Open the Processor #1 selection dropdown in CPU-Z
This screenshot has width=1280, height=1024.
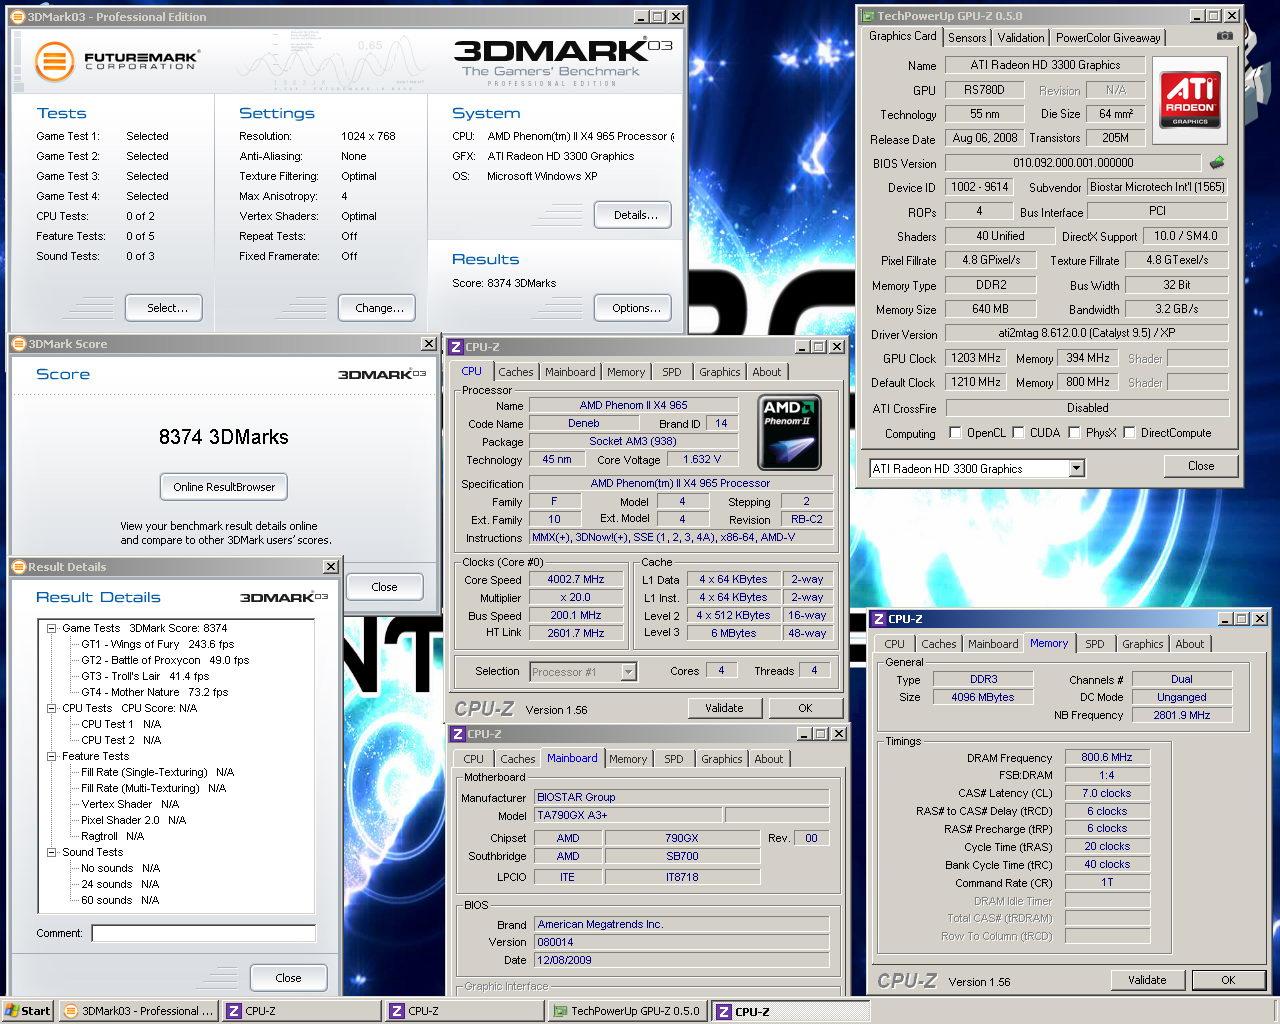click(x=628, y=672)
